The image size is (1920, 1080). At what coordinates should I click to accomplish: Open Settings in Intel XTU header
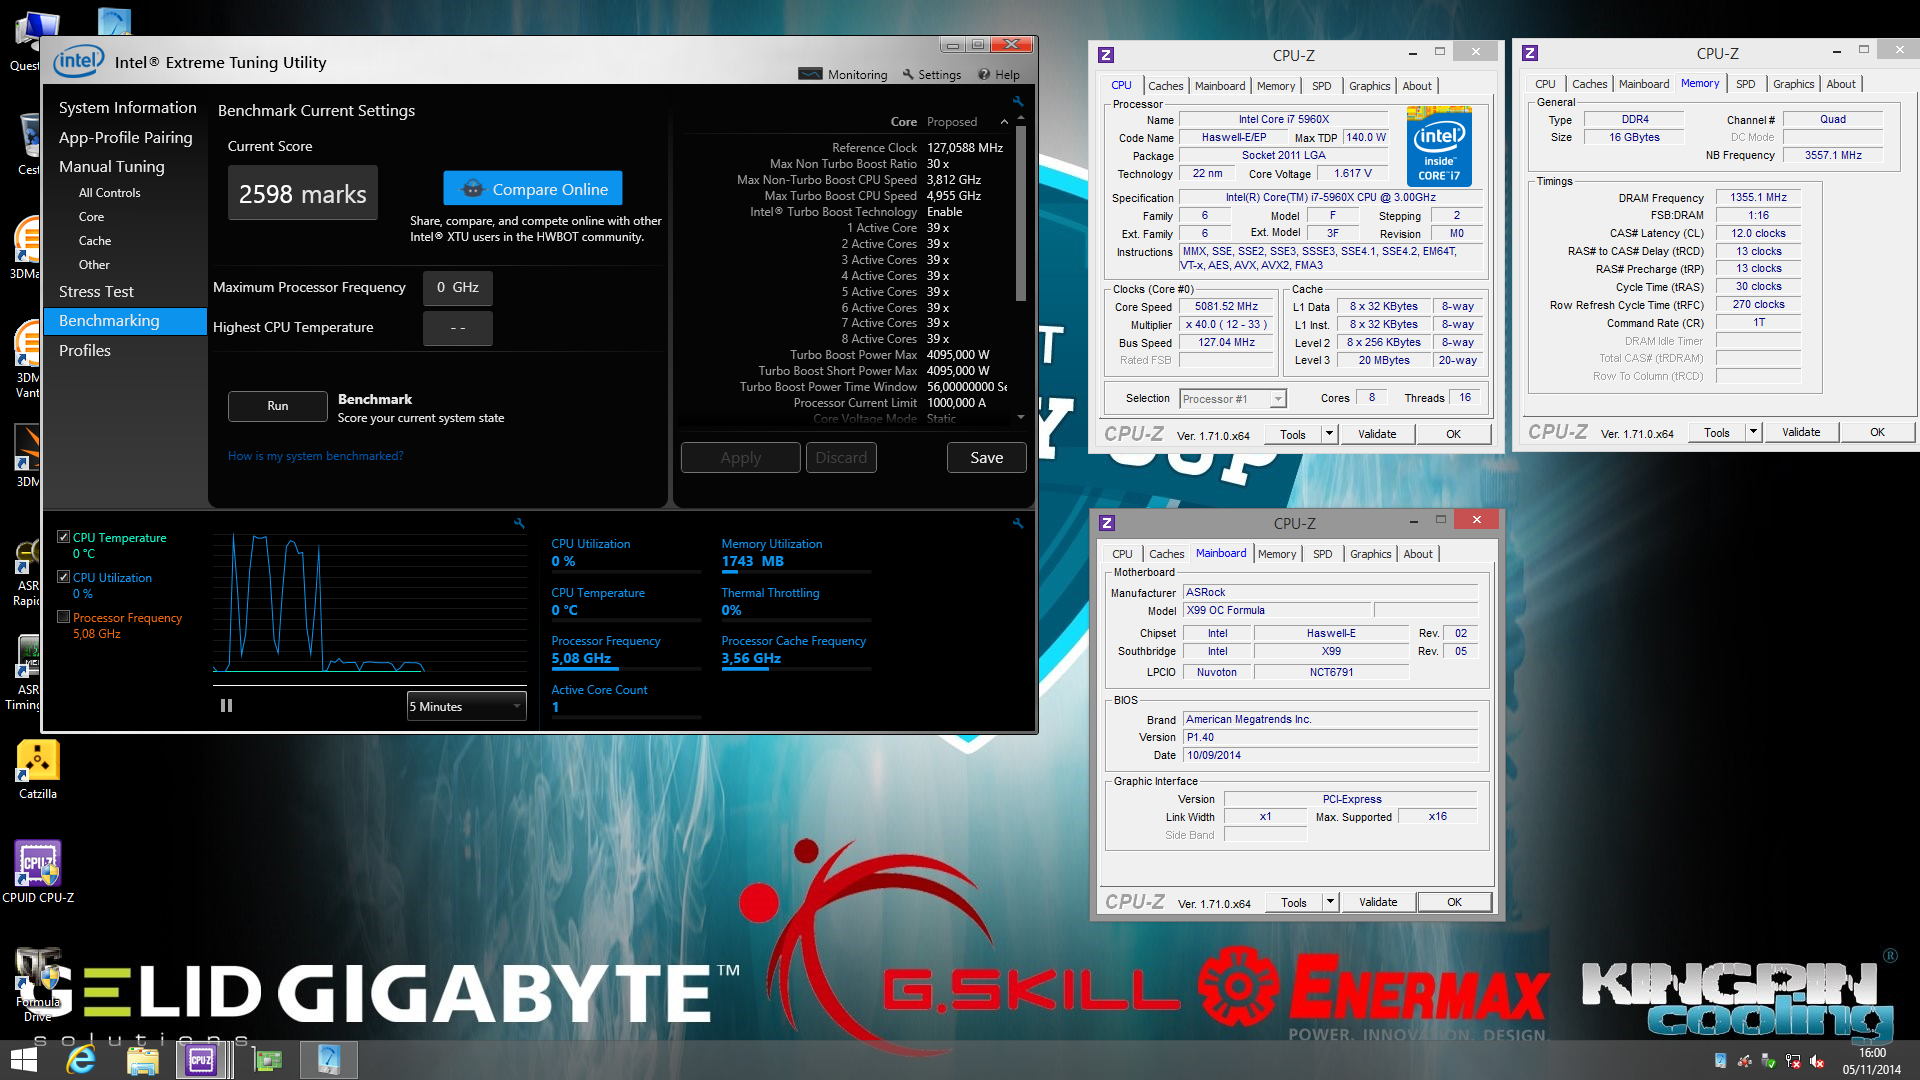[931, 75]
